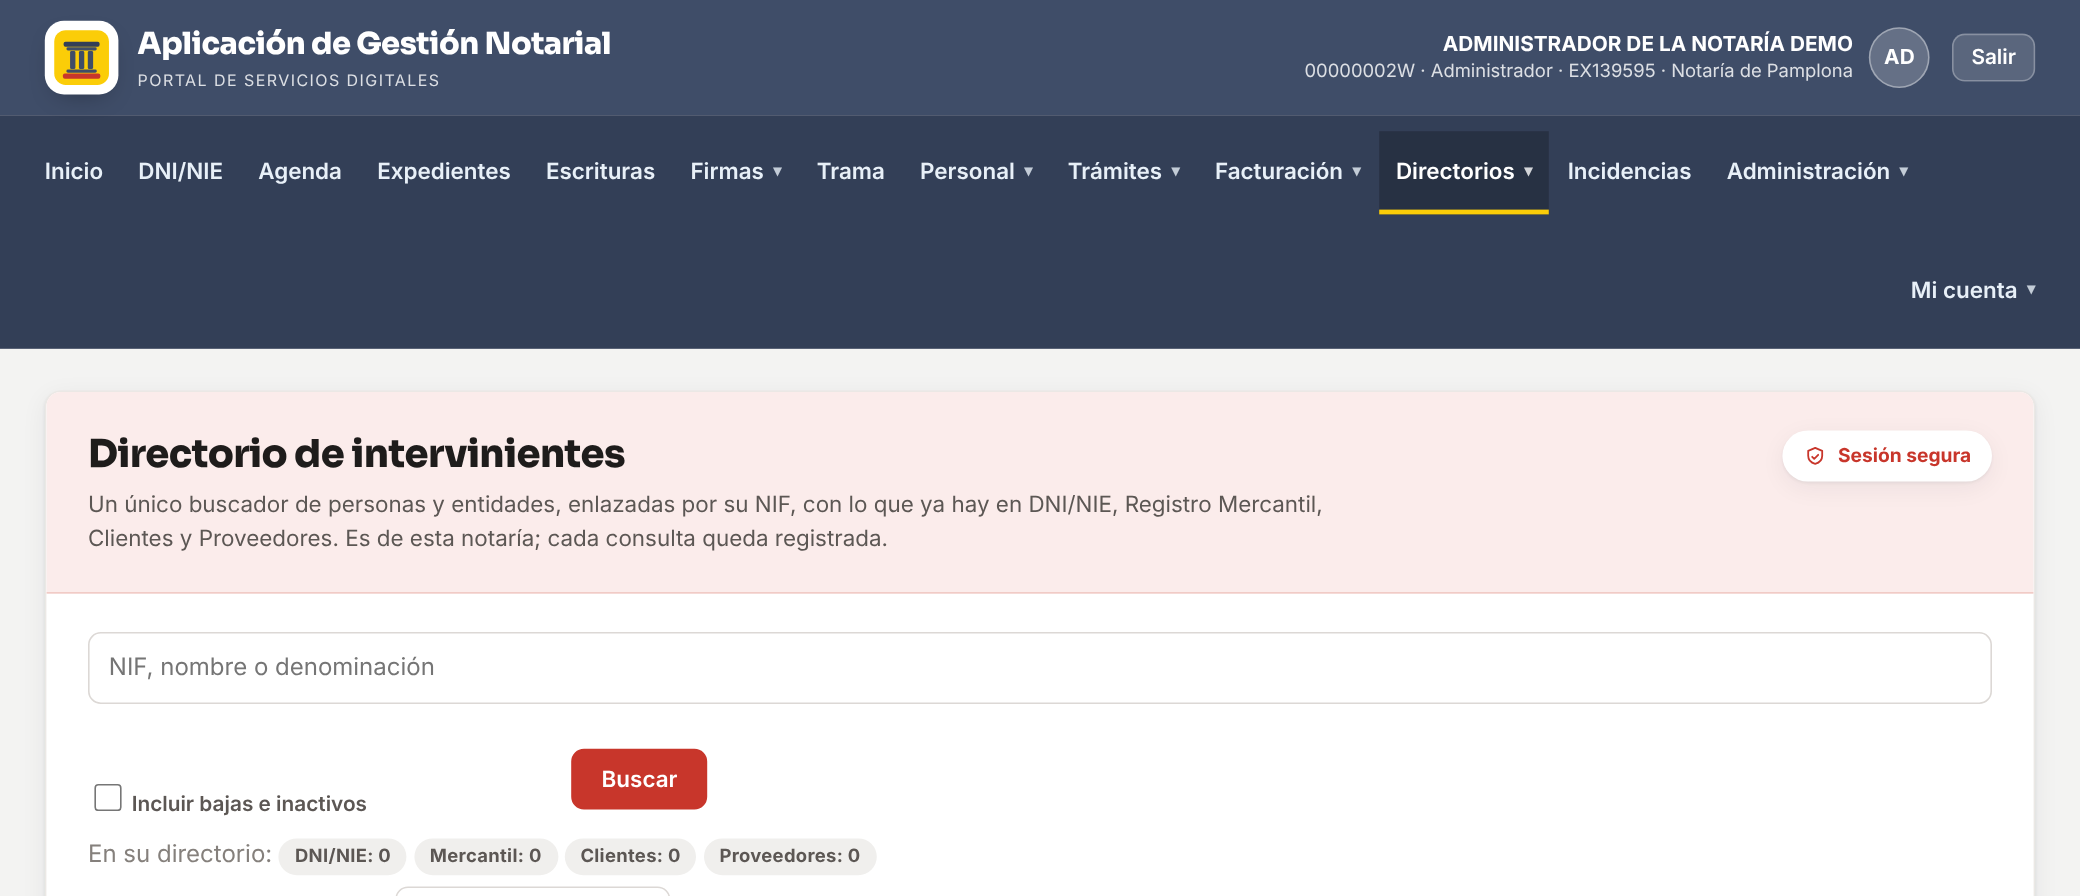
Task: Click the red Buscar button
Action: click(639, 779)
